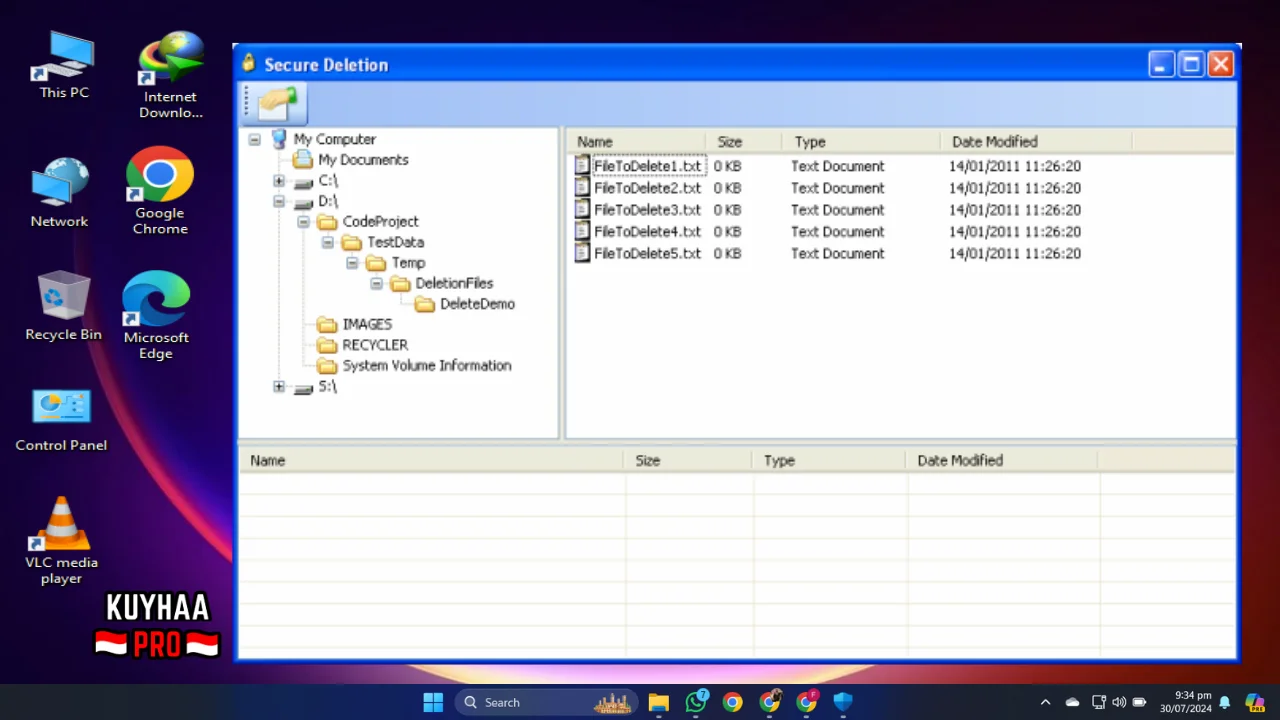Click the OneDrive cloud tray icon
Screen dimensions: 1280x720
point(1073,702)
